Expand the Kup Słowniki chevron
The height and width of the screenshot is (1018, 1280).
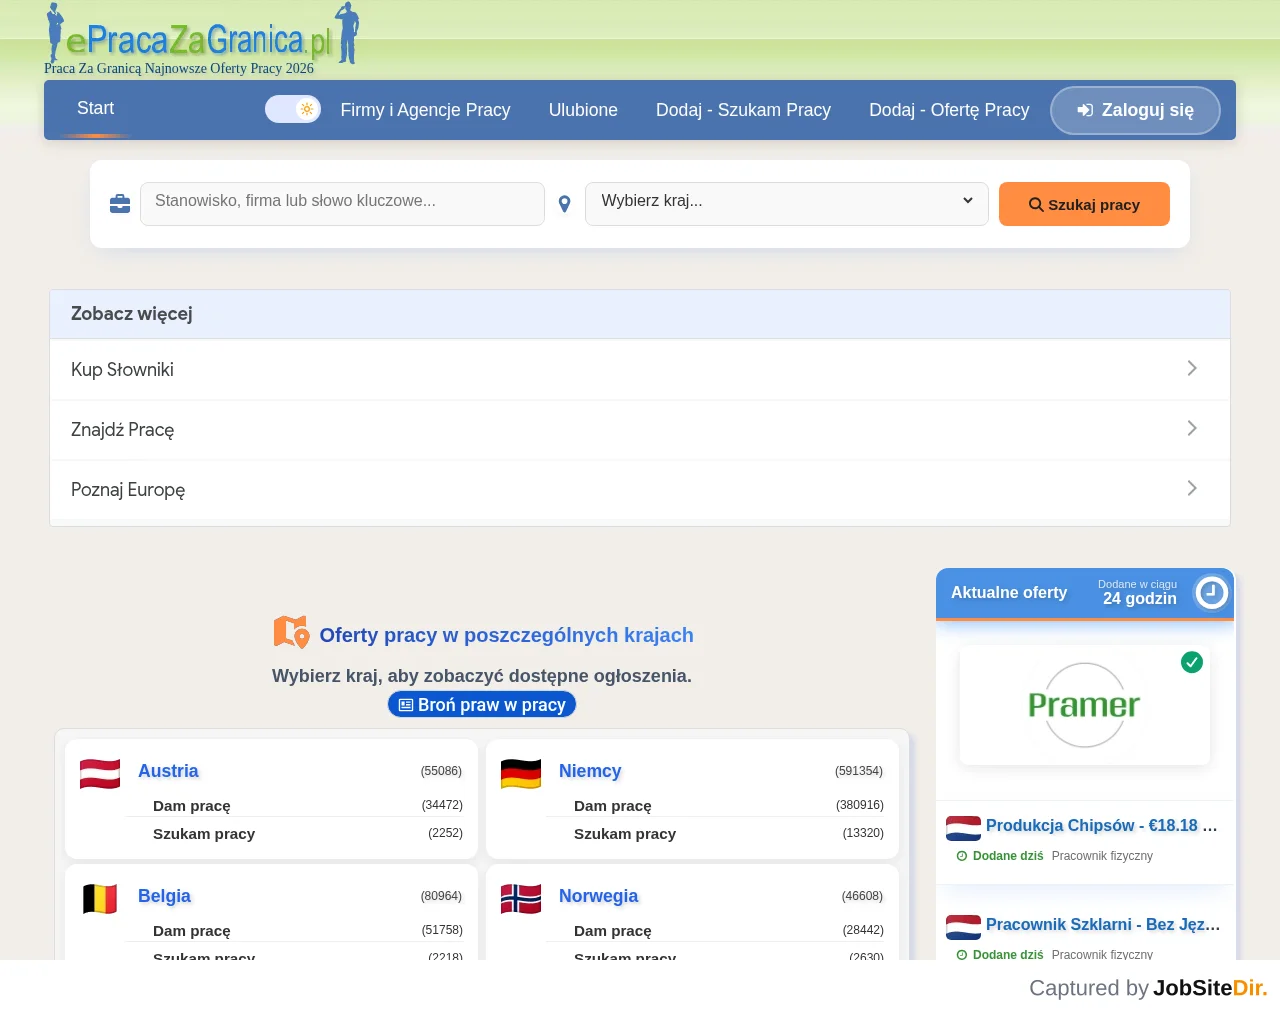click(x=1191, y=368)
